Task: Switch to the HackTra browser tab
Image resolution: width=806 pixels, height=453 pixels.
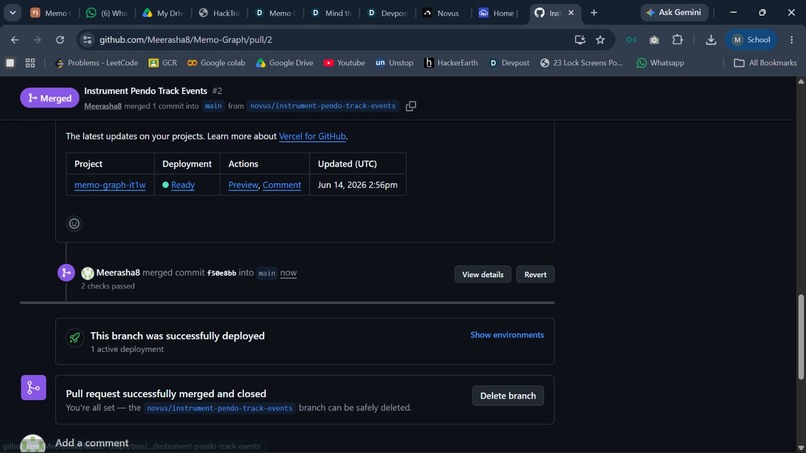Action: coord(218,13)
